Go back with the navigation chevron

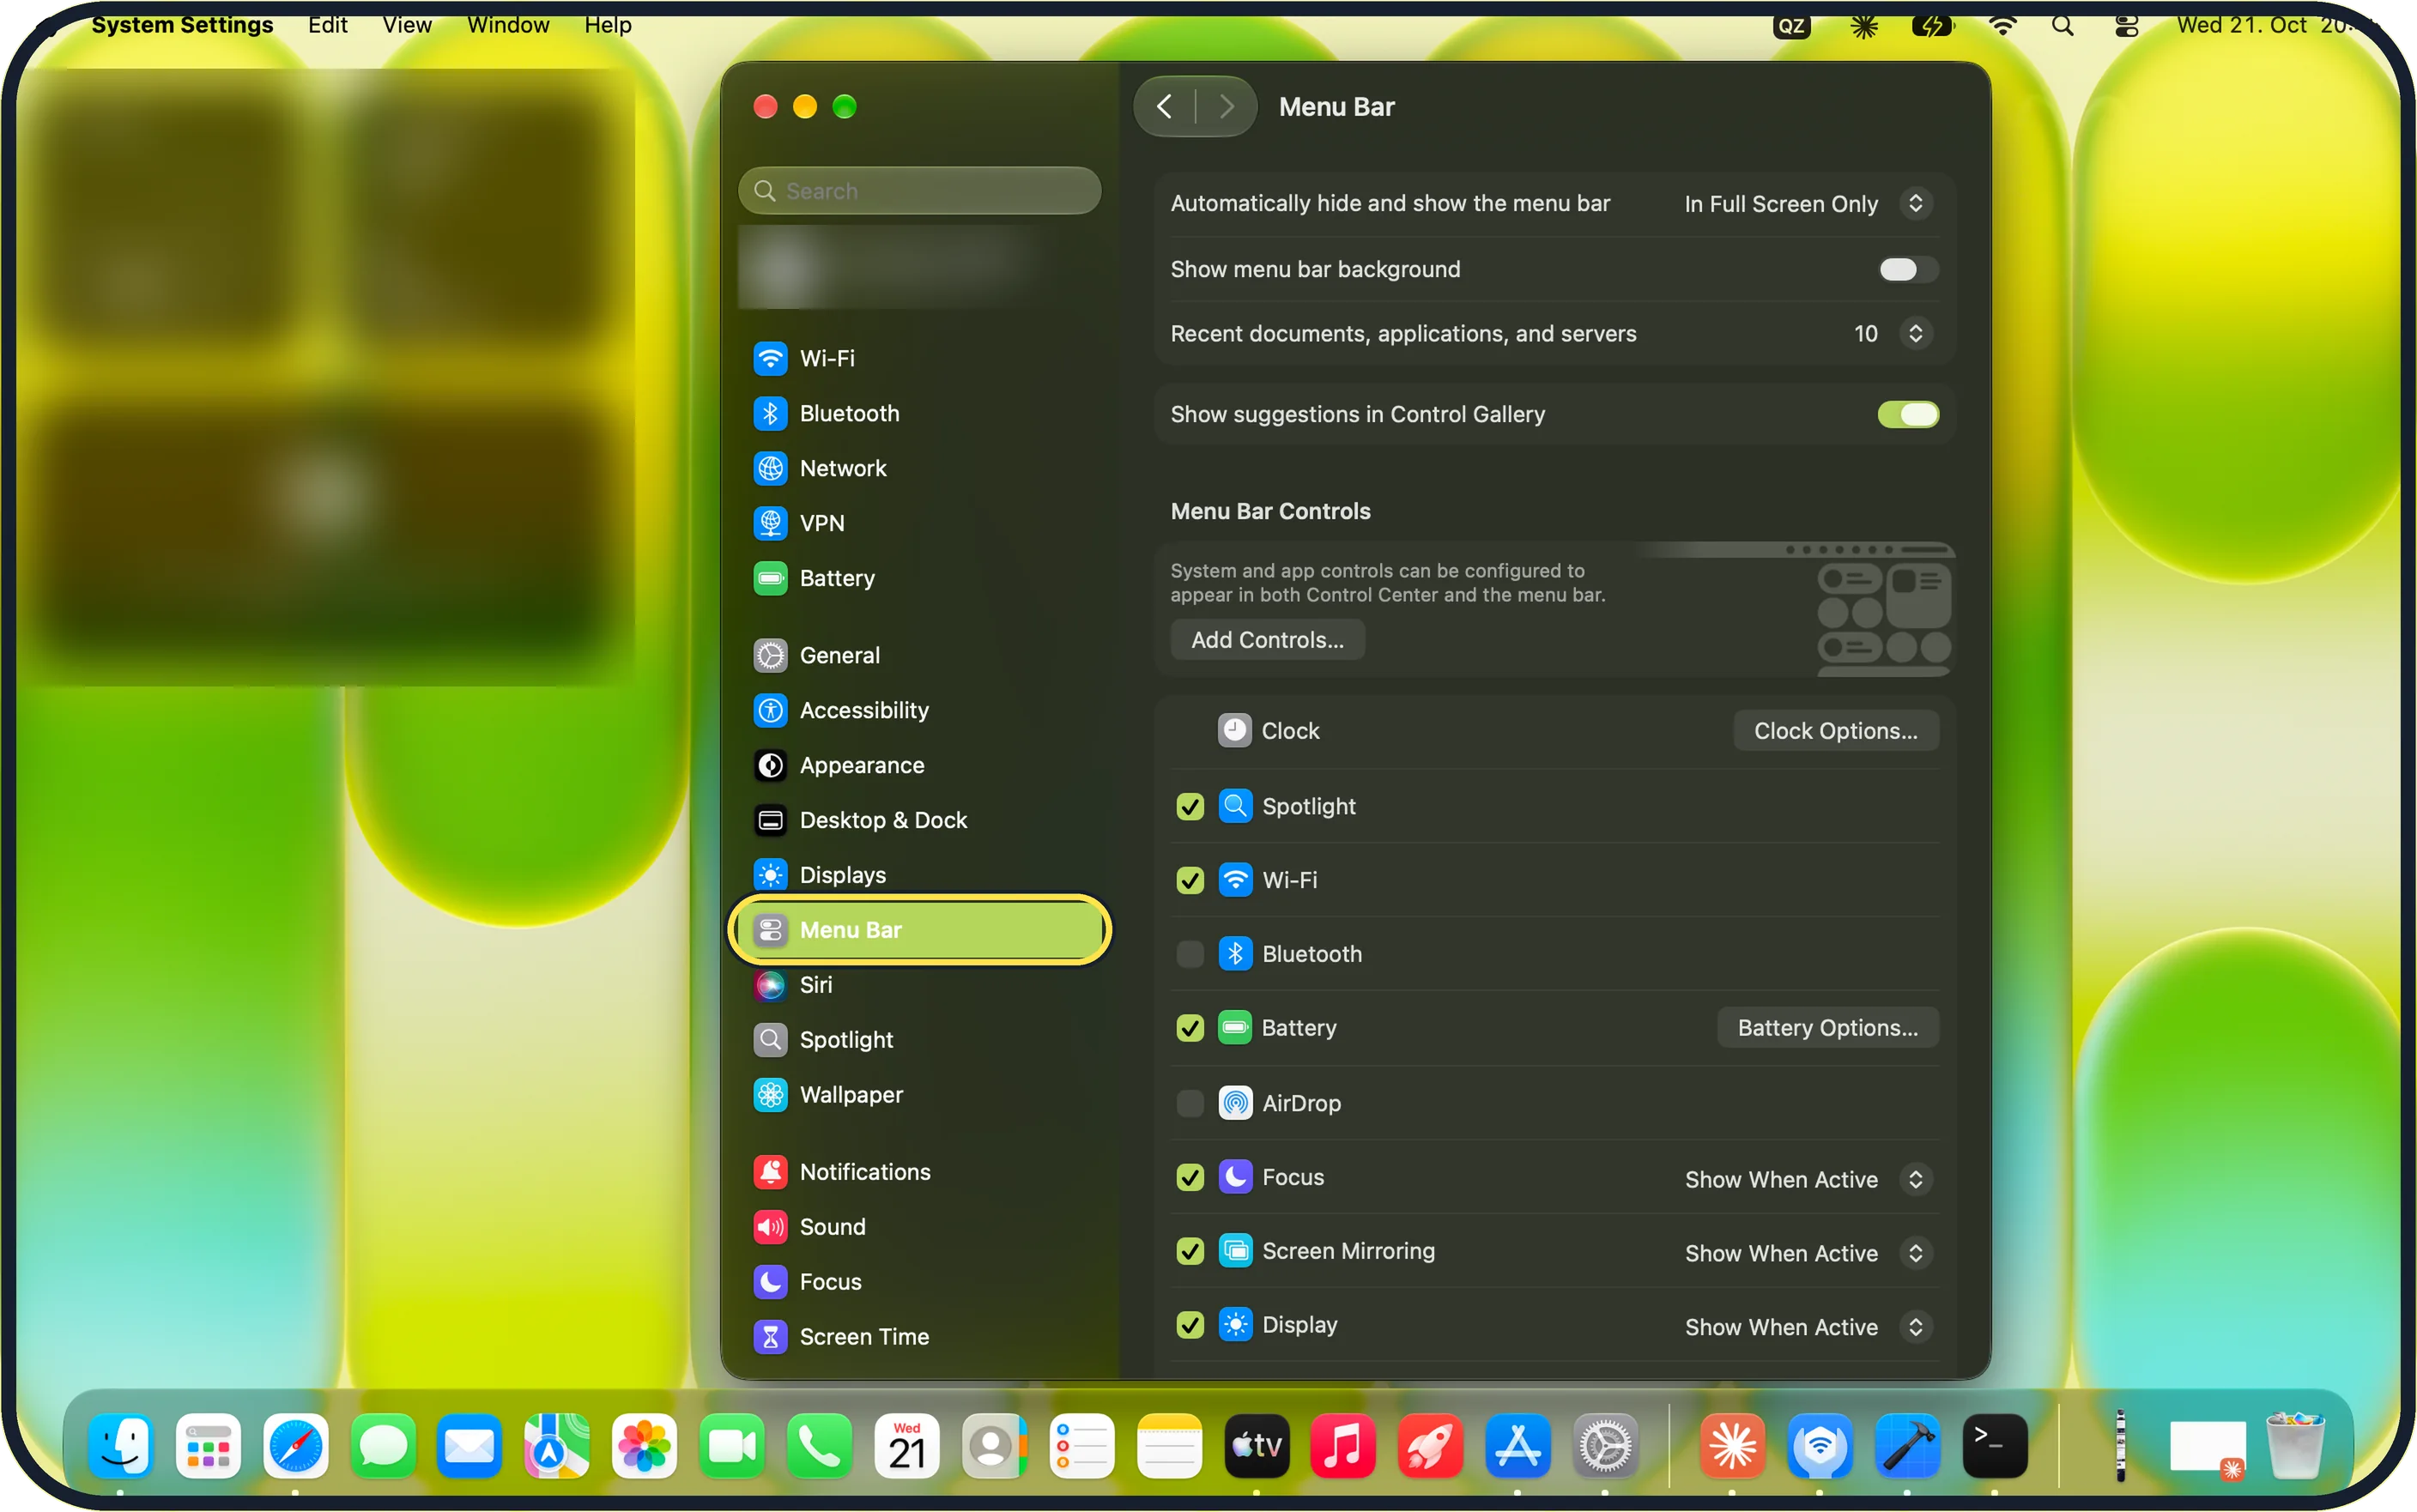1164,106
